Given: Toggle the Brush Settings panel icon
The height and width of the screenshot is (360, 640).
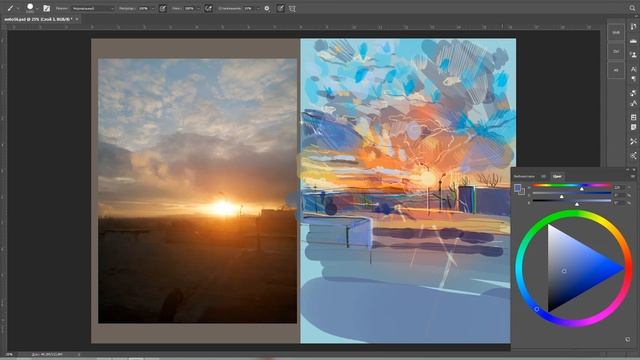Looking at the screenshot, I should (47, 8).
